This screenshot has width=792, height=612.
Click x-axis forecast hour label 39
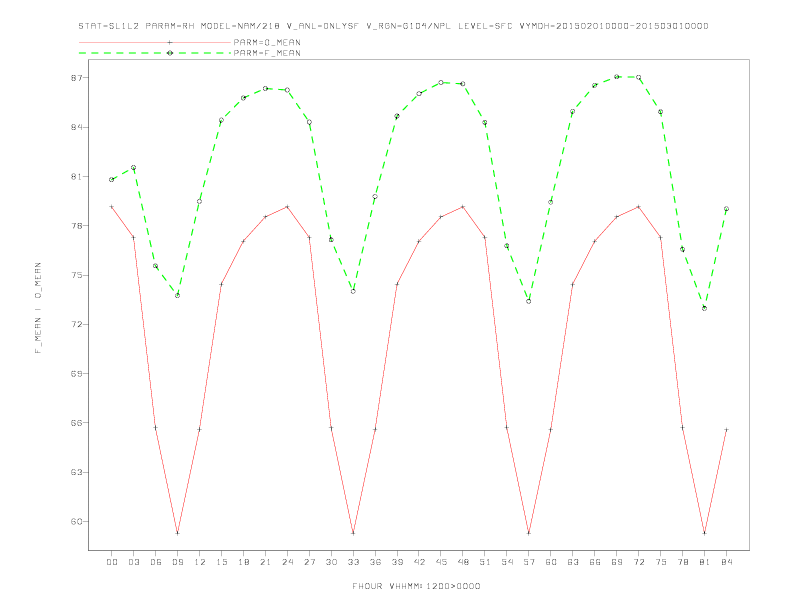[397, 562]
